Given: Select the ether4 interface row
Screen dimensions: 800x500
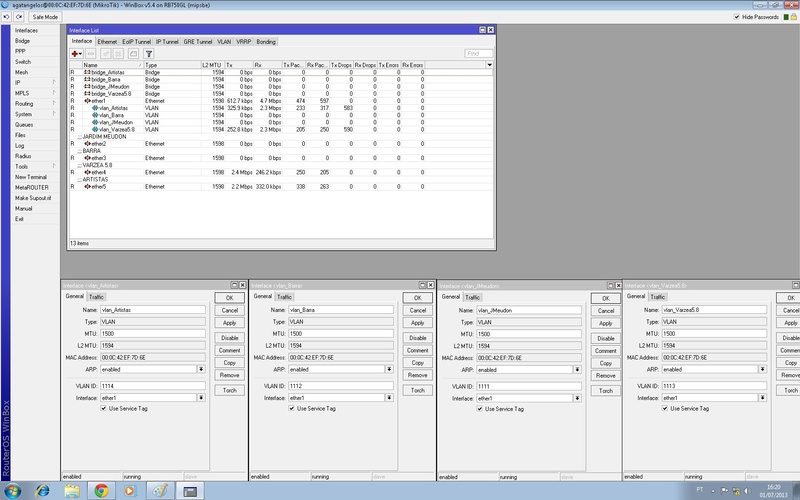Looking at the screenshot, I should click(281, 172).
